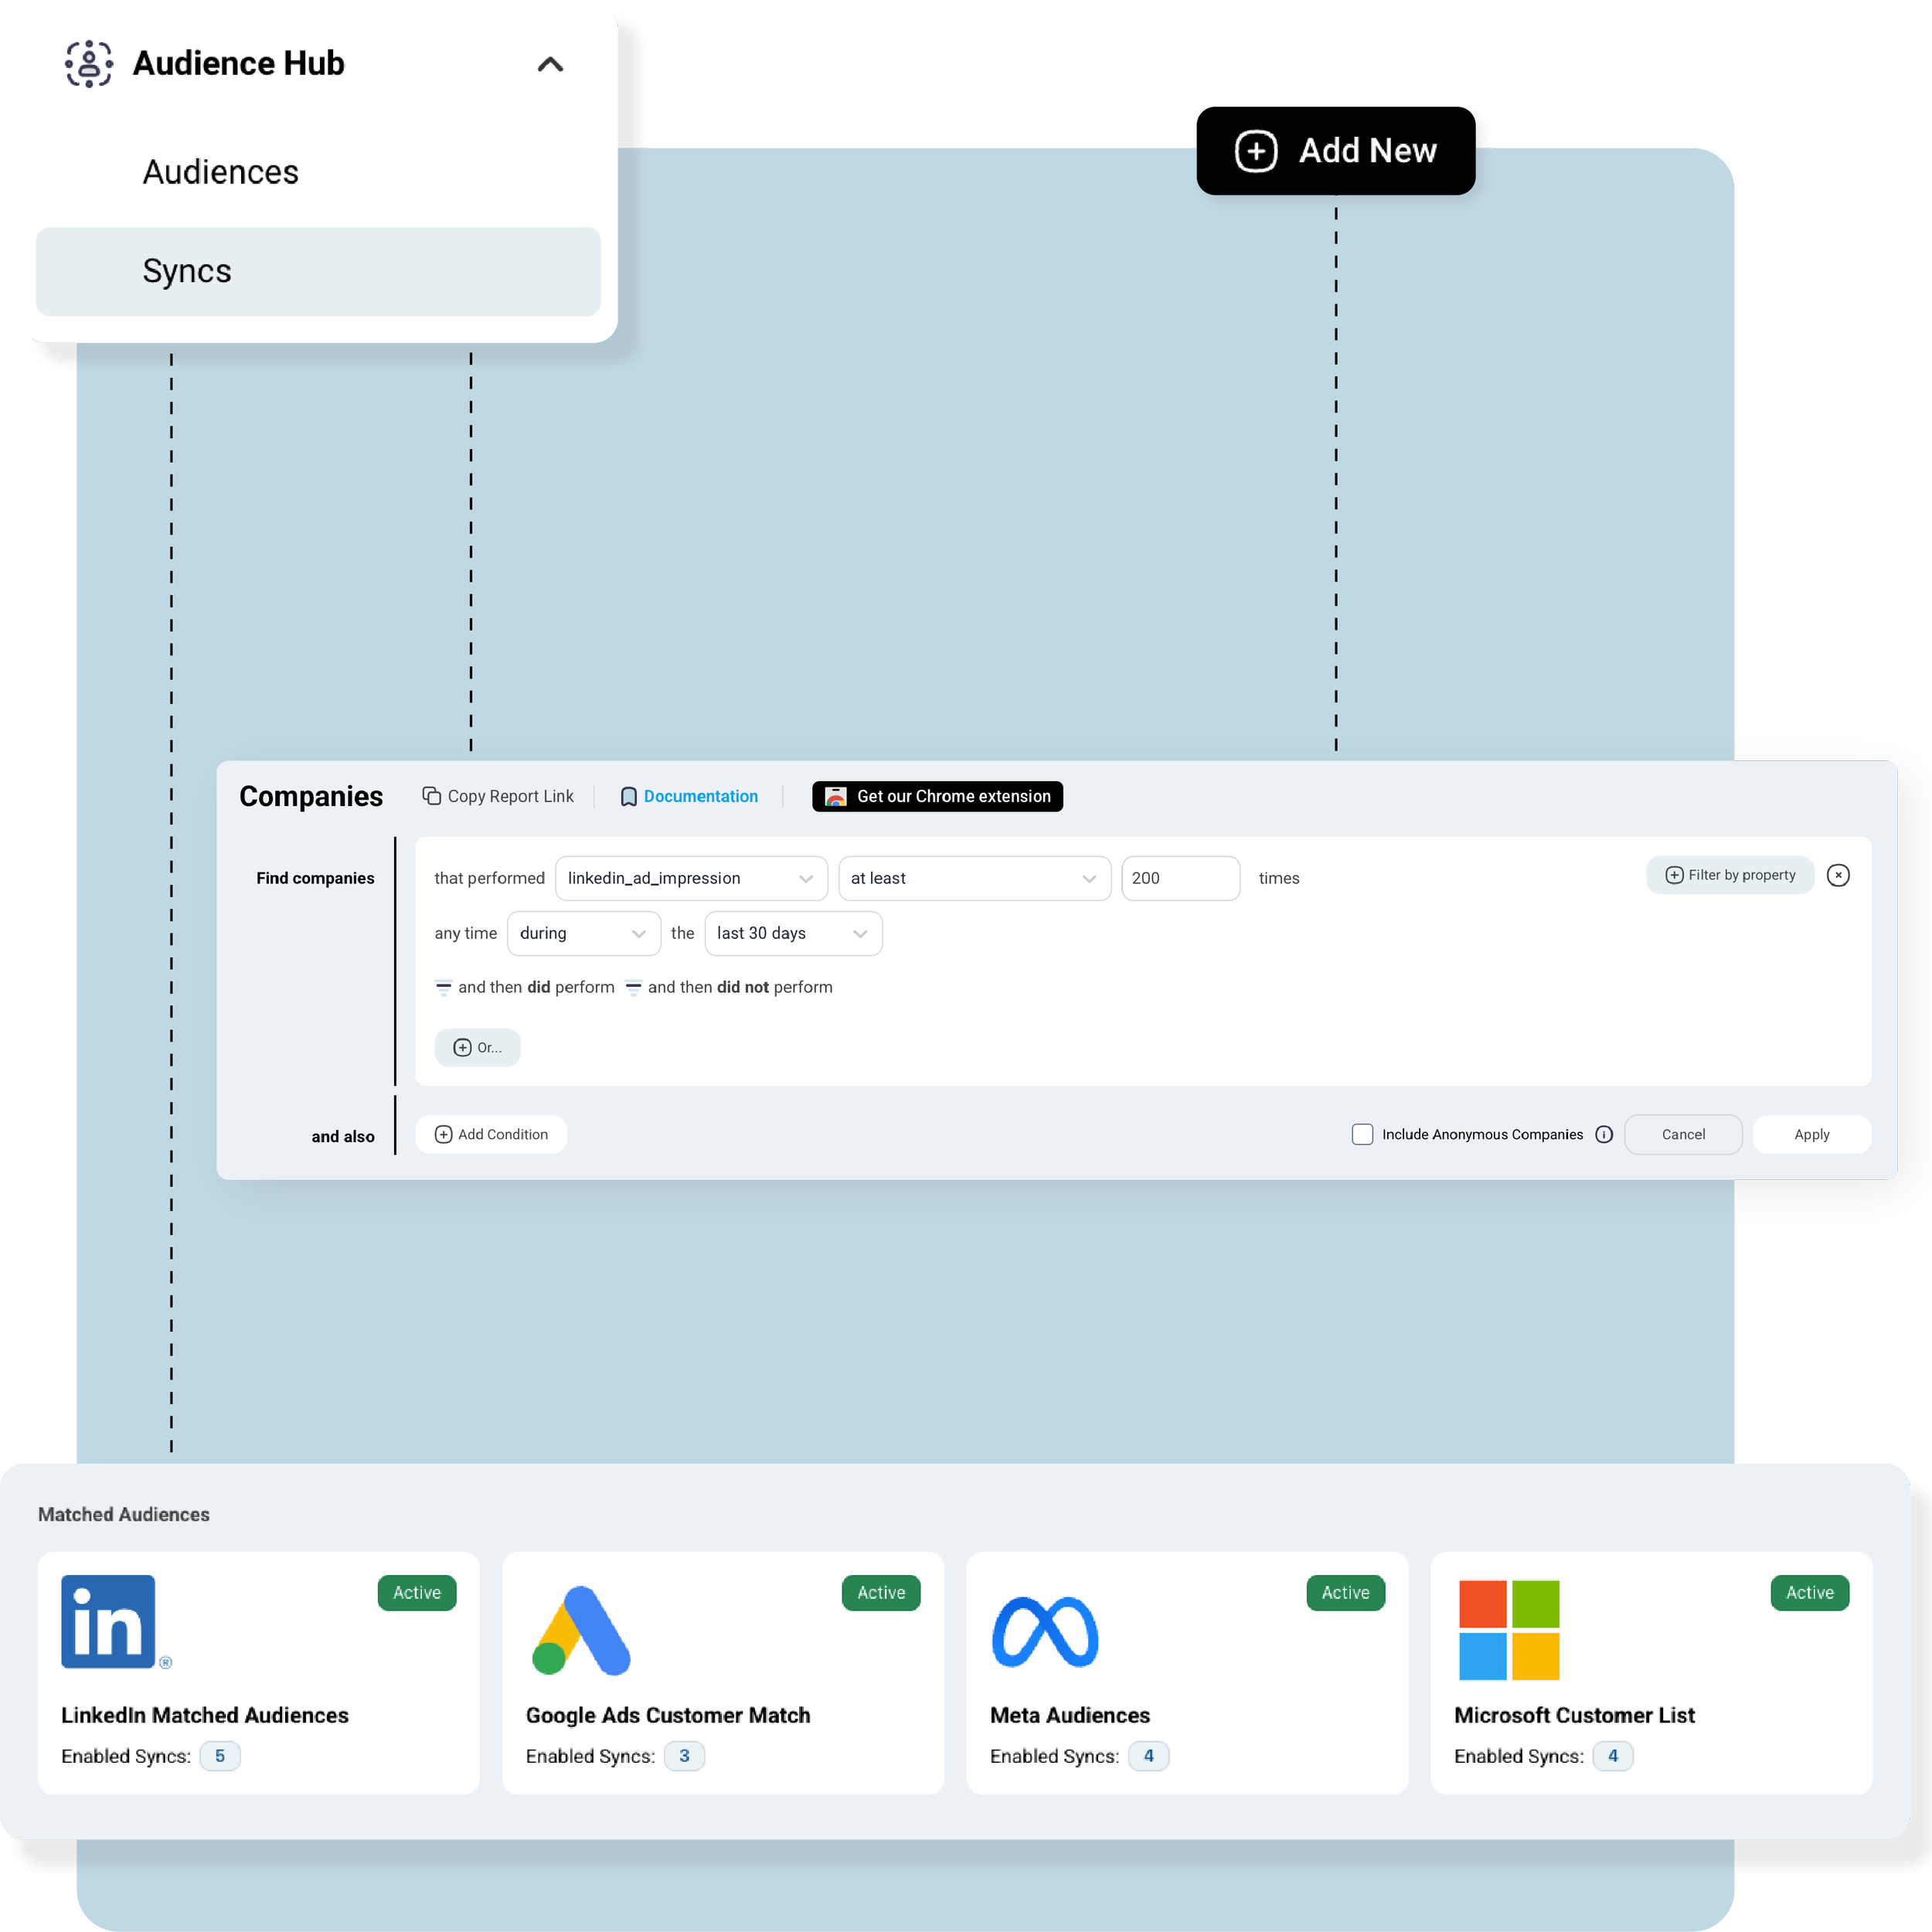Viewport: 1932px width, 1932px height.
Task: Click the Companies heading
Action: tap(311, 796)
